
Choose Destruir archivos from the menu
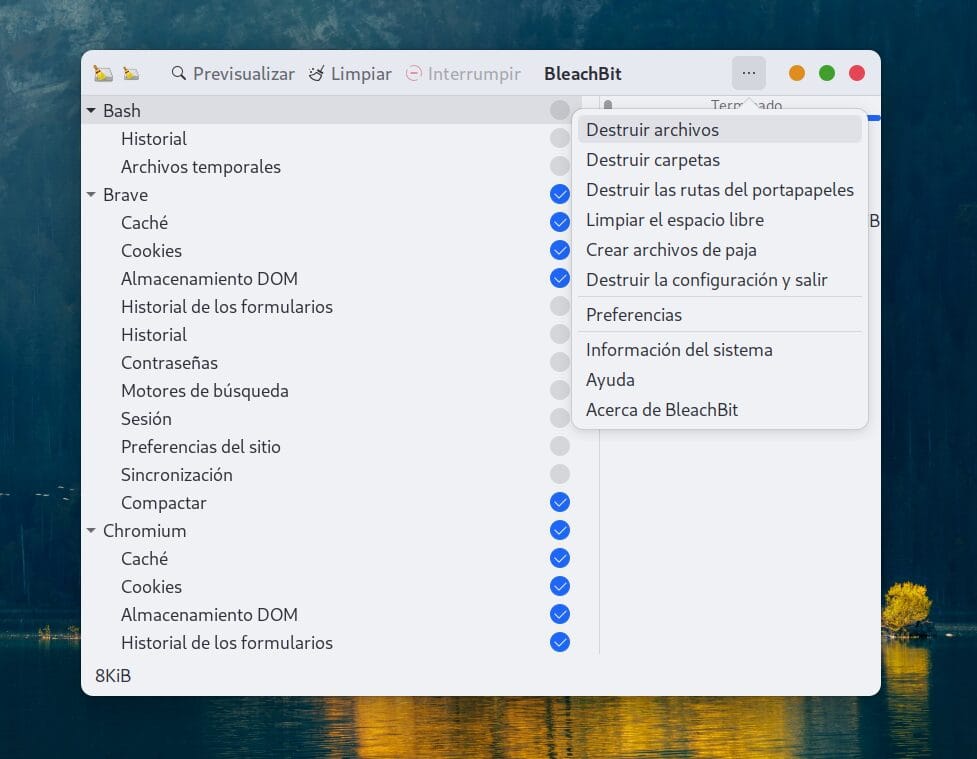(x=720, y=130)
